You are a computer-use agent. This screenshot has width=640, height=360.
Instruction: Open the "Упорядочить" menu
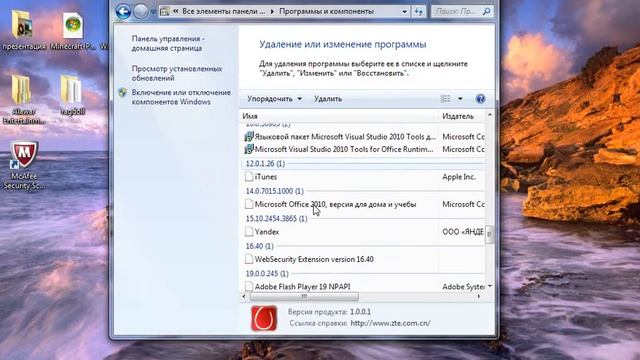274,99
